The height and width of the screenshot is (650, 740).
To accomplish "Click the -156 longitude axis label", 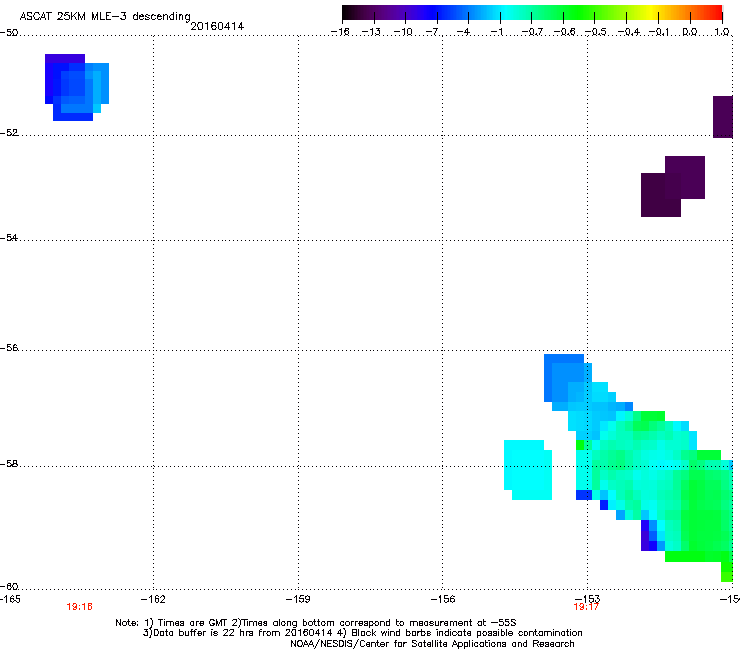I will 443,599.
